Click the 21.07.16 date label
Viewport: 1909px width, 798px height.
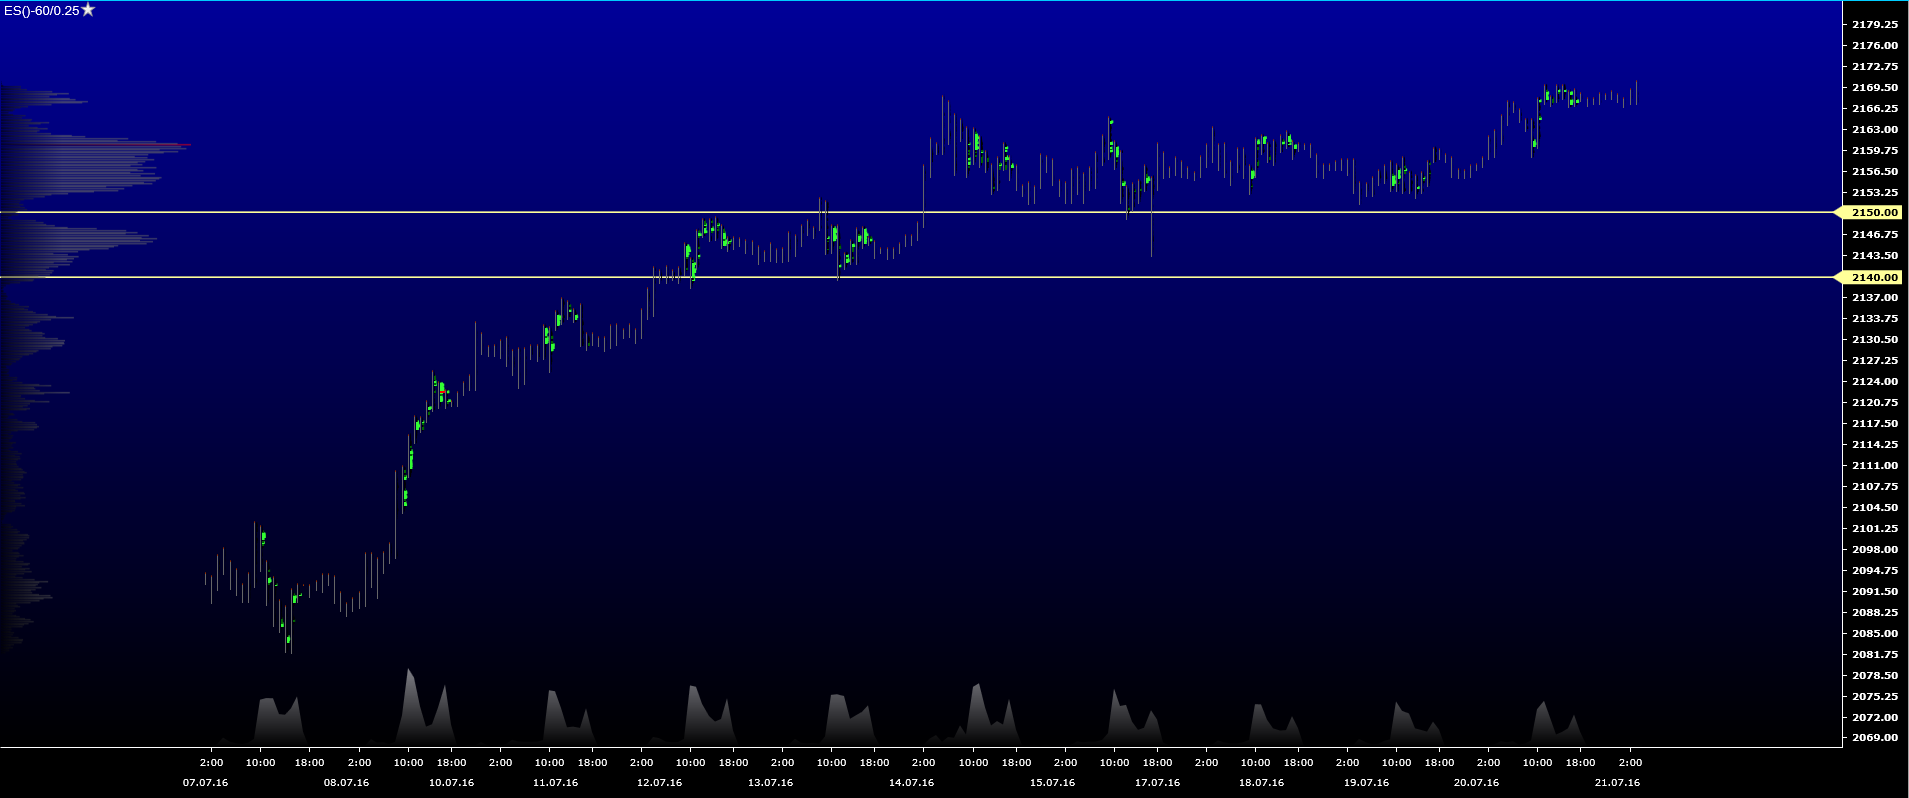[x=1617, y=782]
